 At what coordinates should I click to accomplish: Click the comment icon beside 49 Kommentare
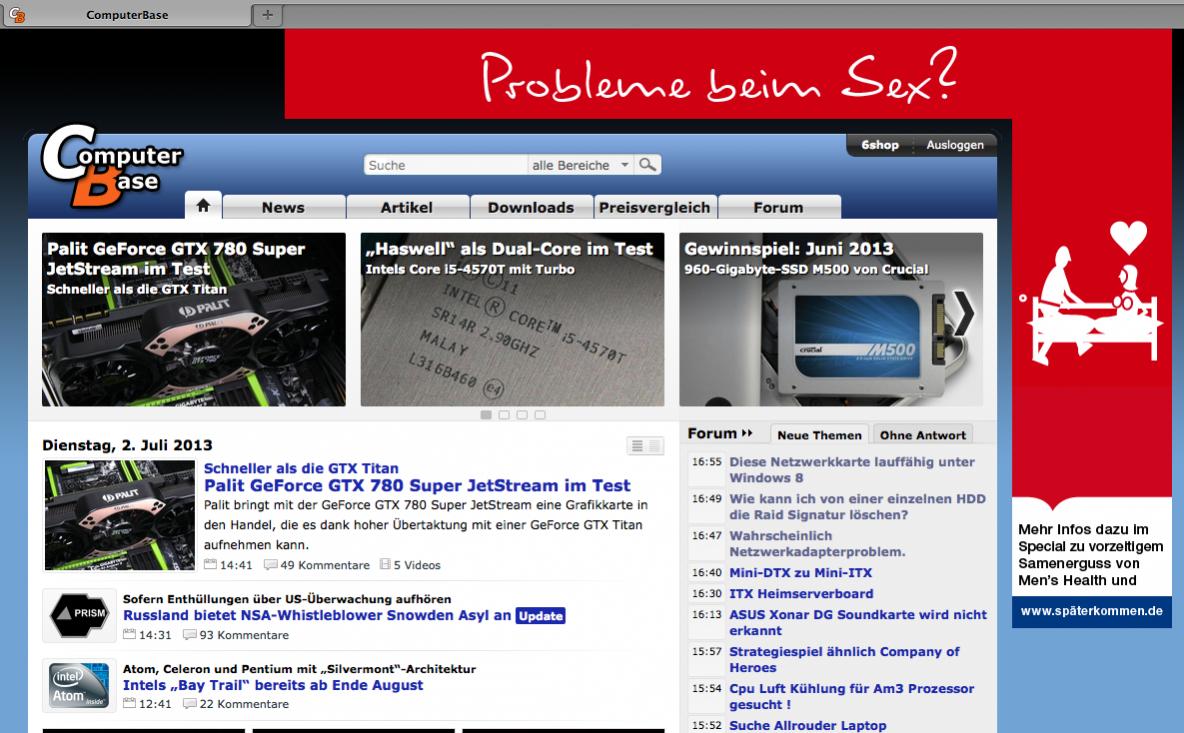click(x=270, y=565)
